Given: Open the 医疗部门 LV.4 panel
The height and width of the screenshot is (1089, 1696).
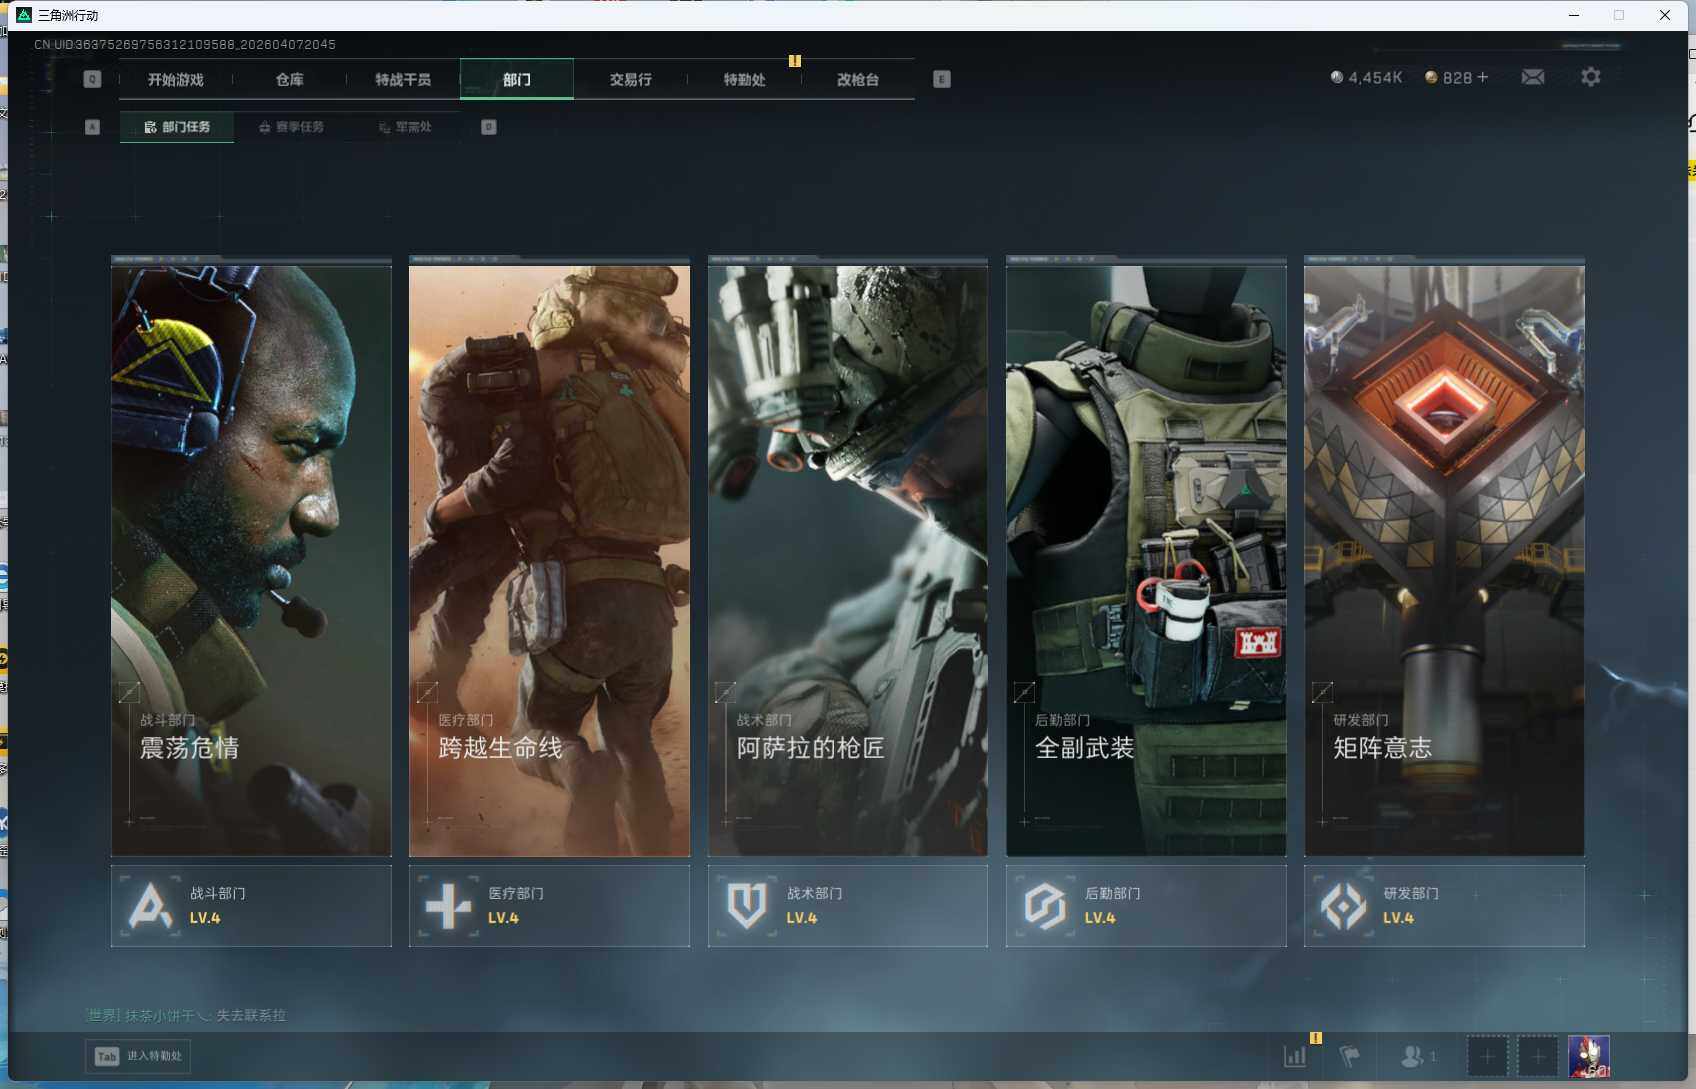Looking at the screenshot, I should pyautogui.click(x=549, y=906).
